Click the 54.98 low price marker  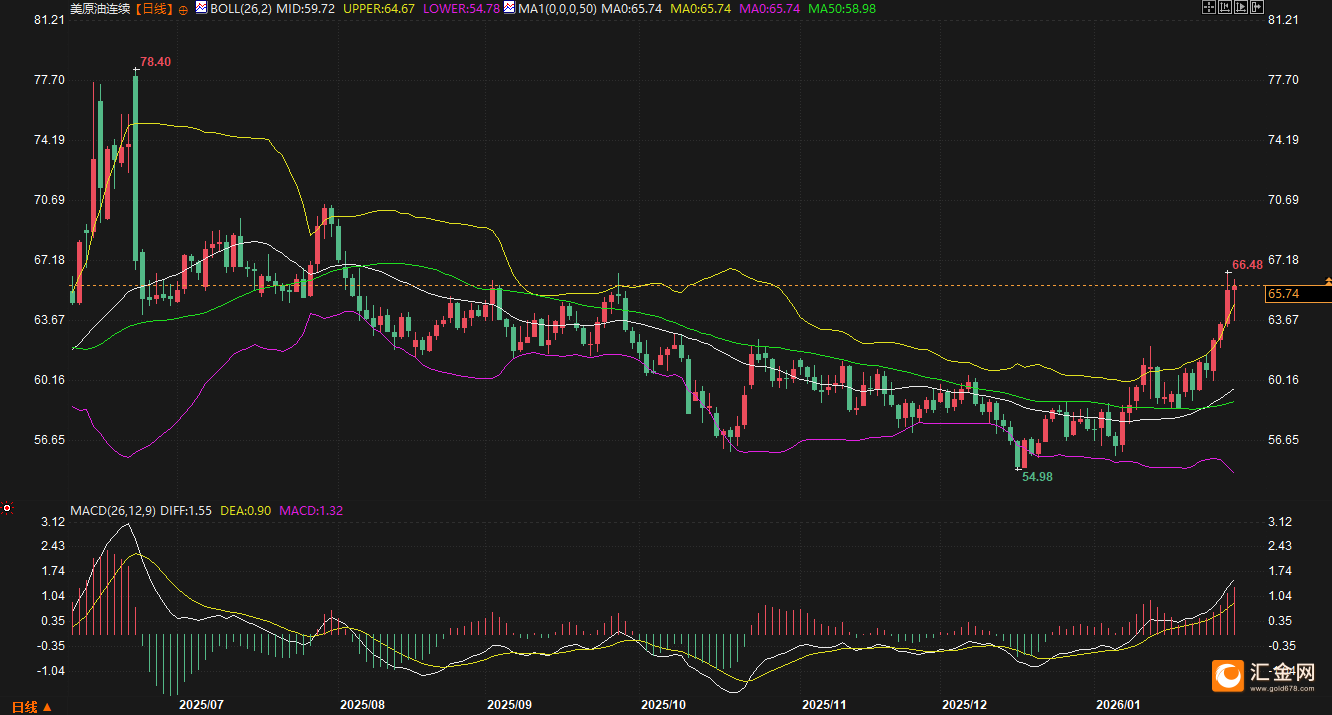[1037, 477]
